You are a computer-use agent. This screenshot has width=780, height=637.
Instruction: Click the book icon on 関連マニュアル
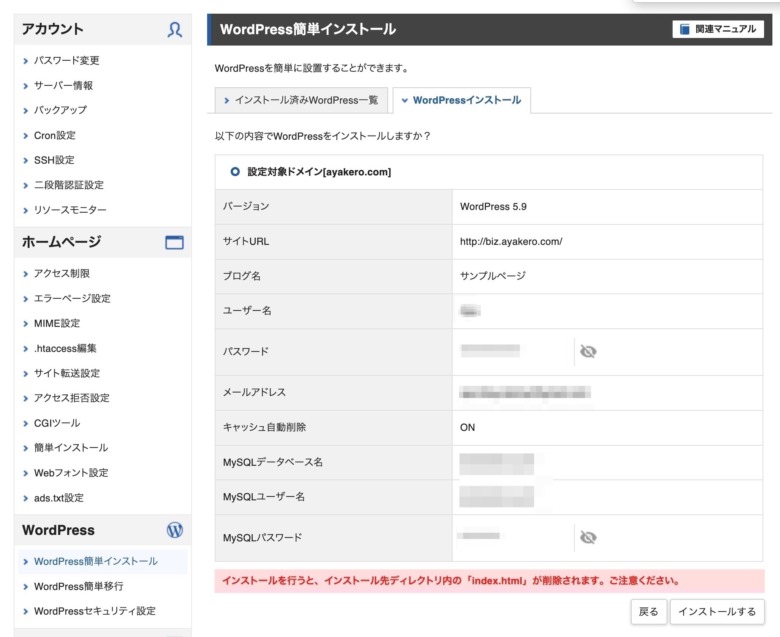pyautogui.click(x=684, y=29)
